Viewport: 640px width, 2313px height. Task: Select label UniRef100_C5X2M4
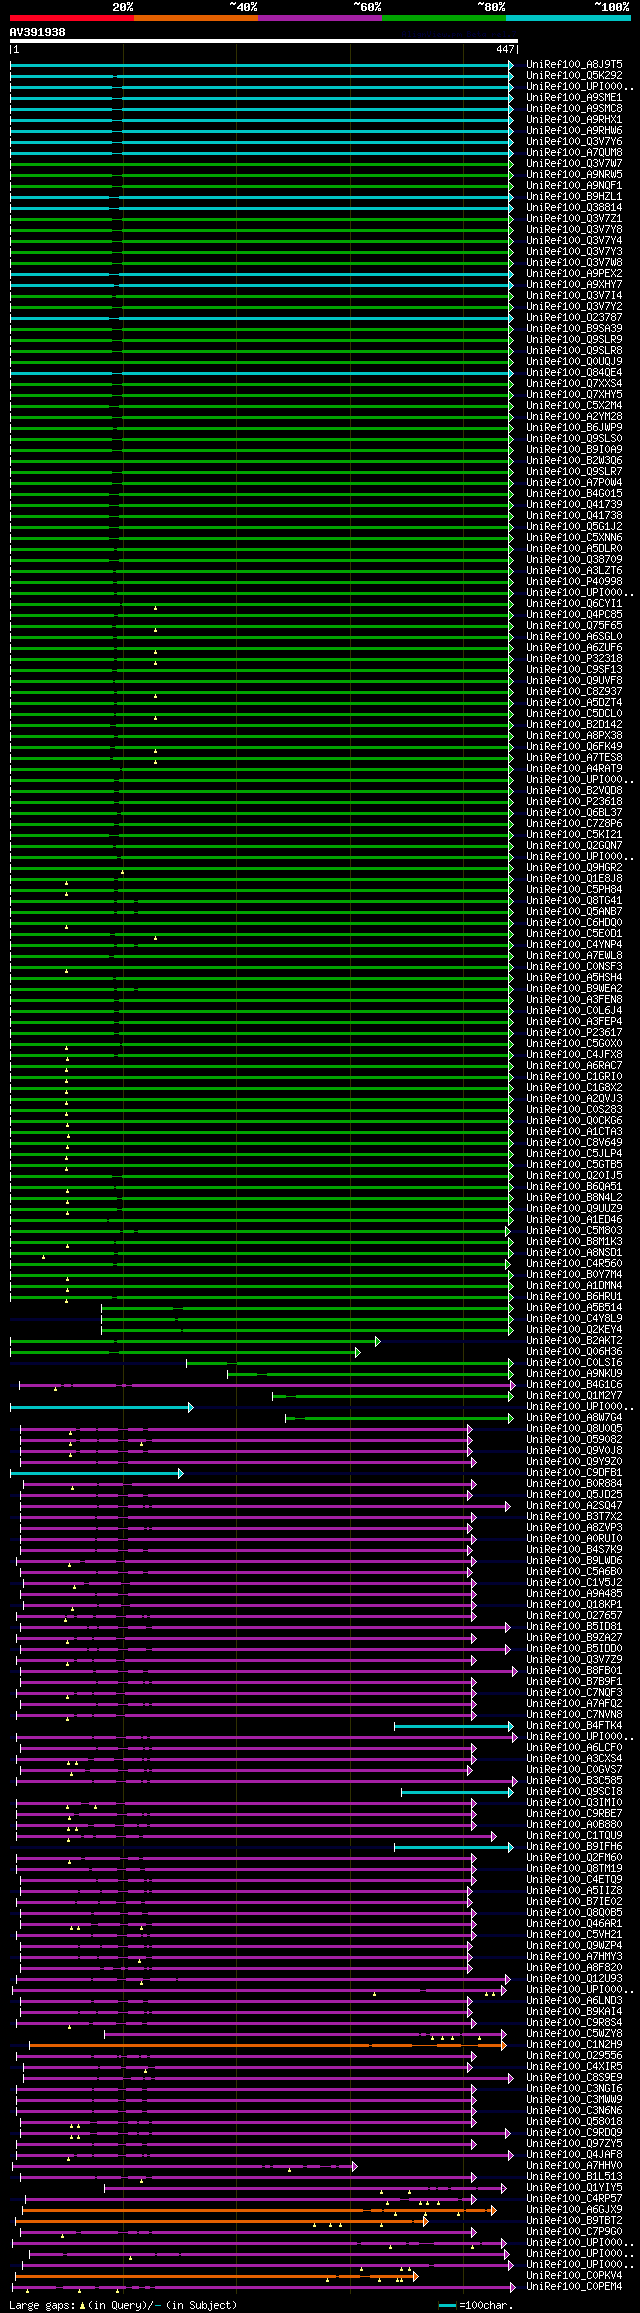pos(574,405)
